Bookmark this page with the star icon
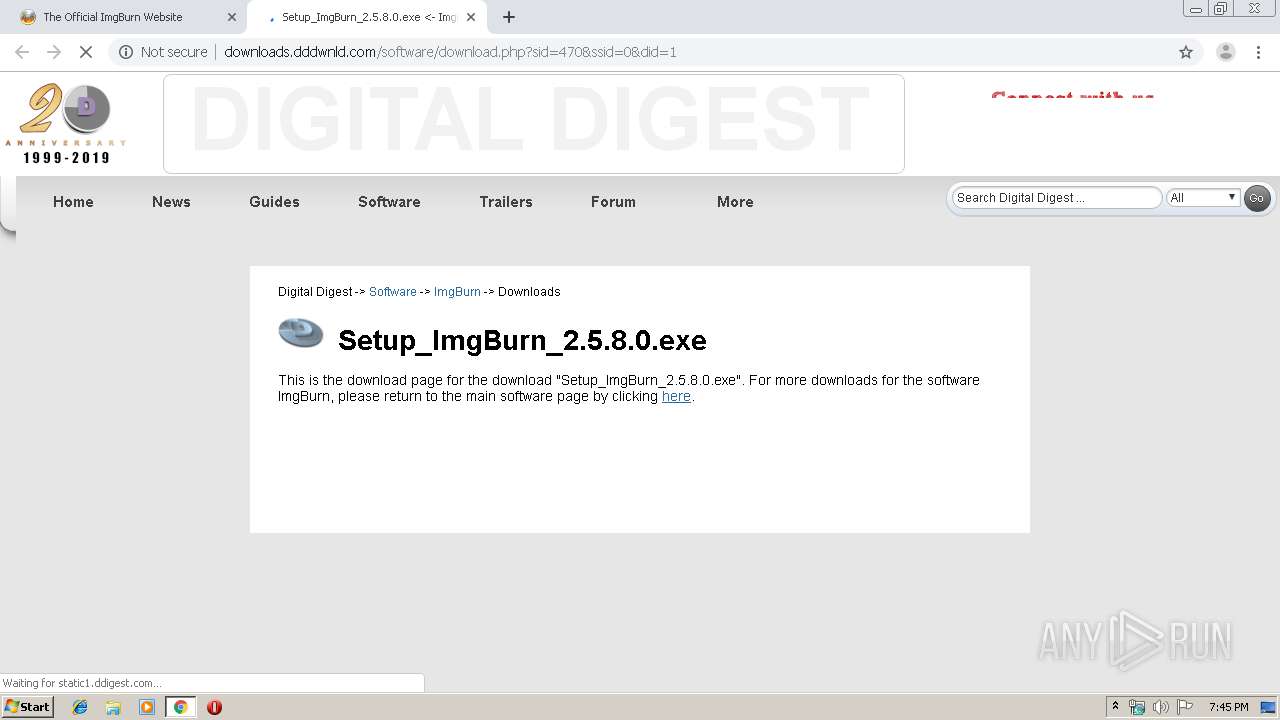This screenshot has width=1280, height=720. click(x=1186, y=52)
